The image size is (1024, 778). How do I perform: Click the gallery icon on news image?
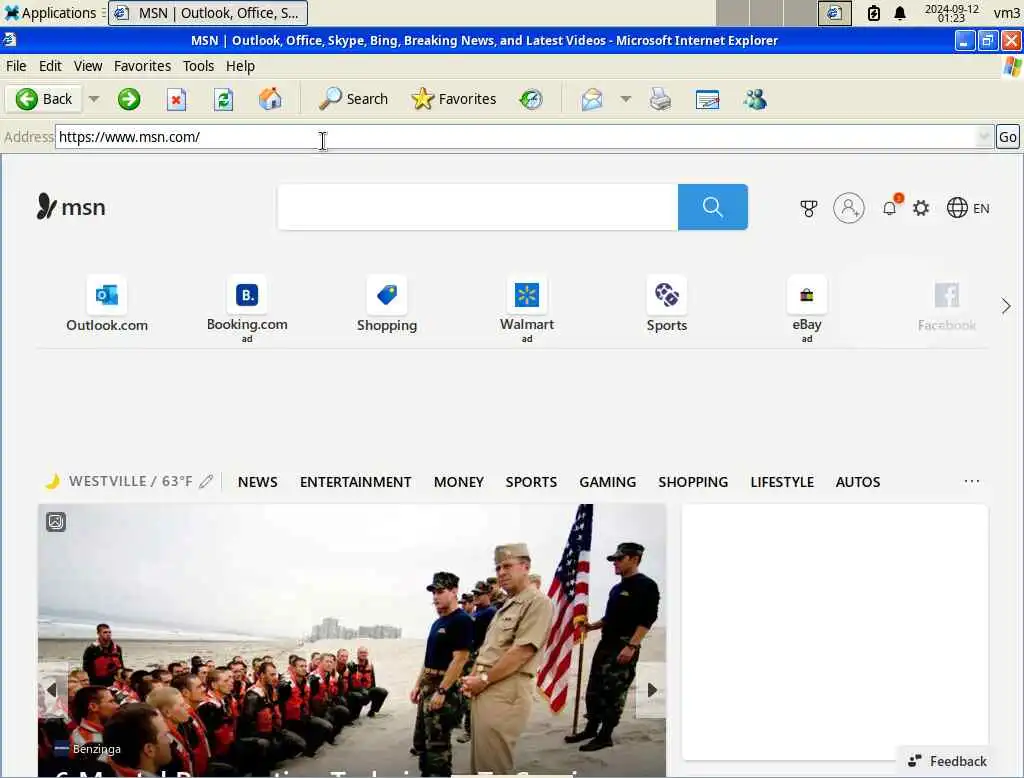[56, 522]
